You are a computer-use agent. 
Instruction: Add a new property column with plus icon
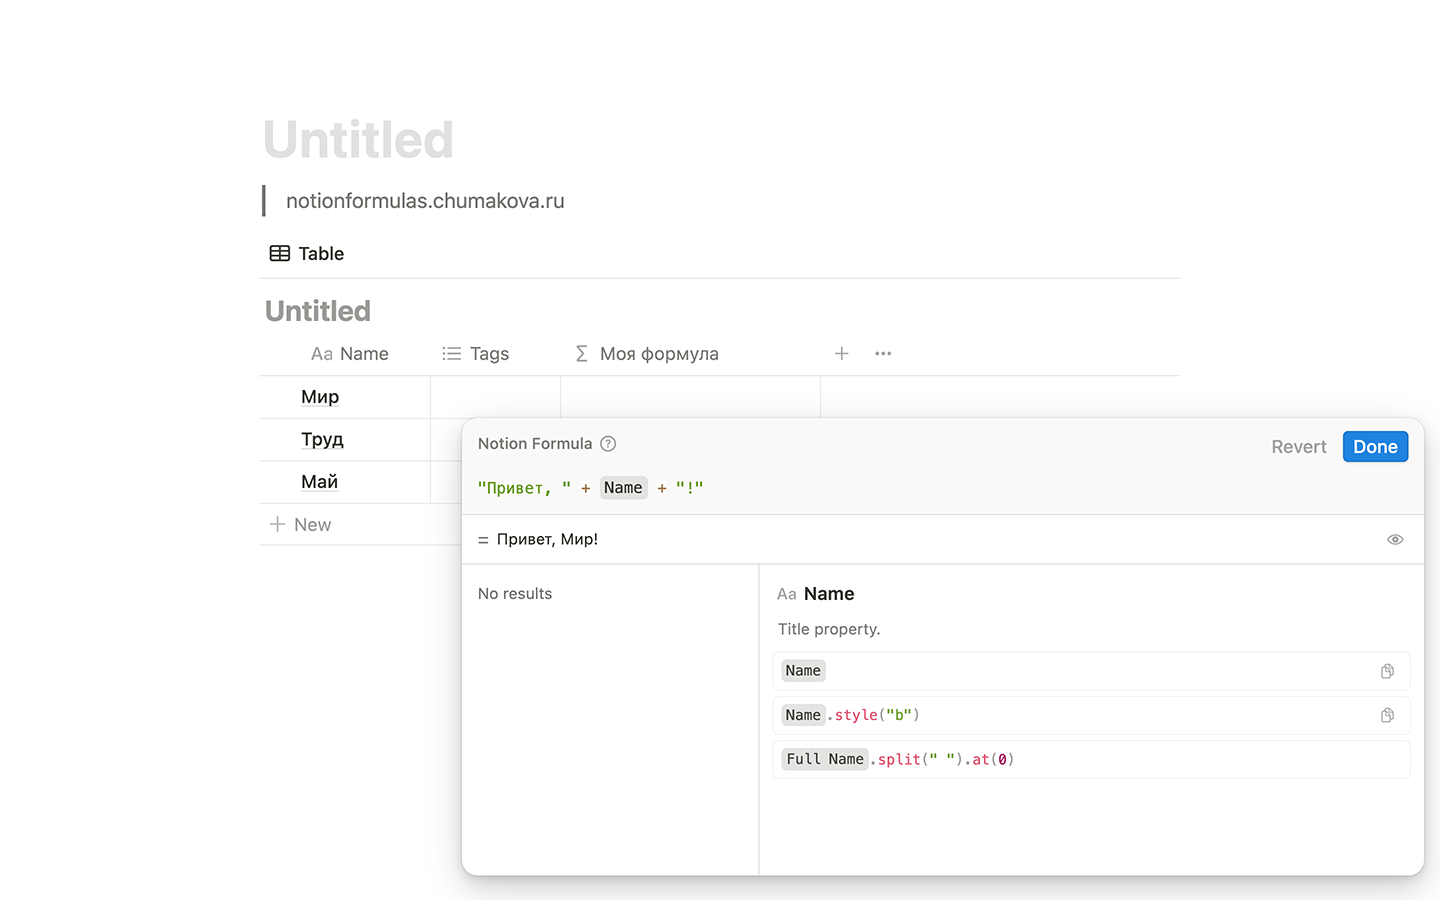(842, 354)
